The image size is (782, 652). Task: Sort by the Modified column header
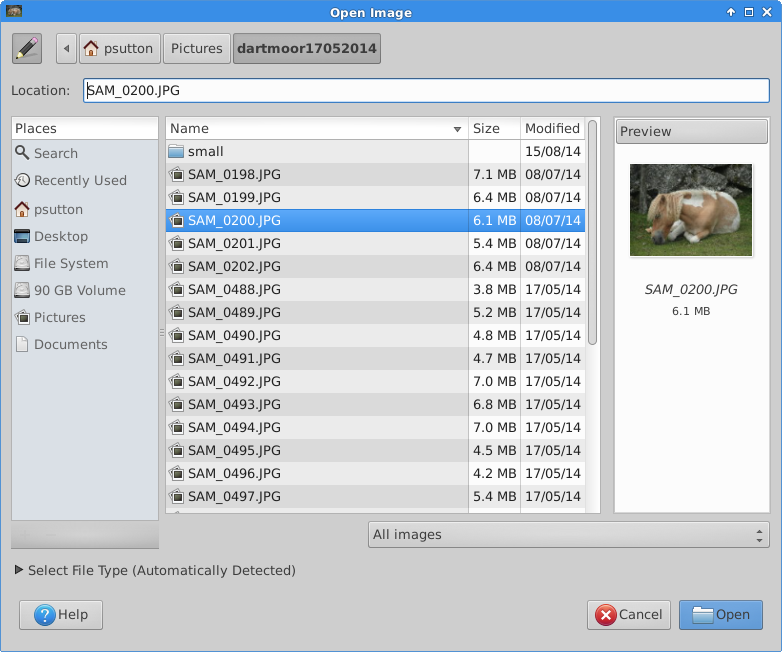click(x=553, y=129)
